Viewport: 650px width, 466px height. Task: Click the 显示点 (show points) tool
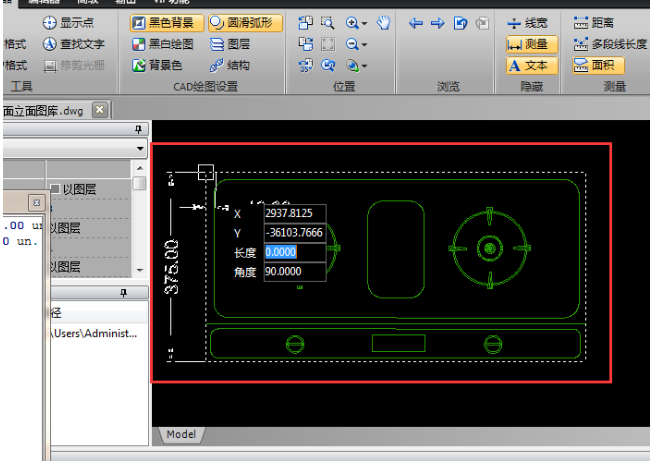pyautogui.click(x=70, y=22)
